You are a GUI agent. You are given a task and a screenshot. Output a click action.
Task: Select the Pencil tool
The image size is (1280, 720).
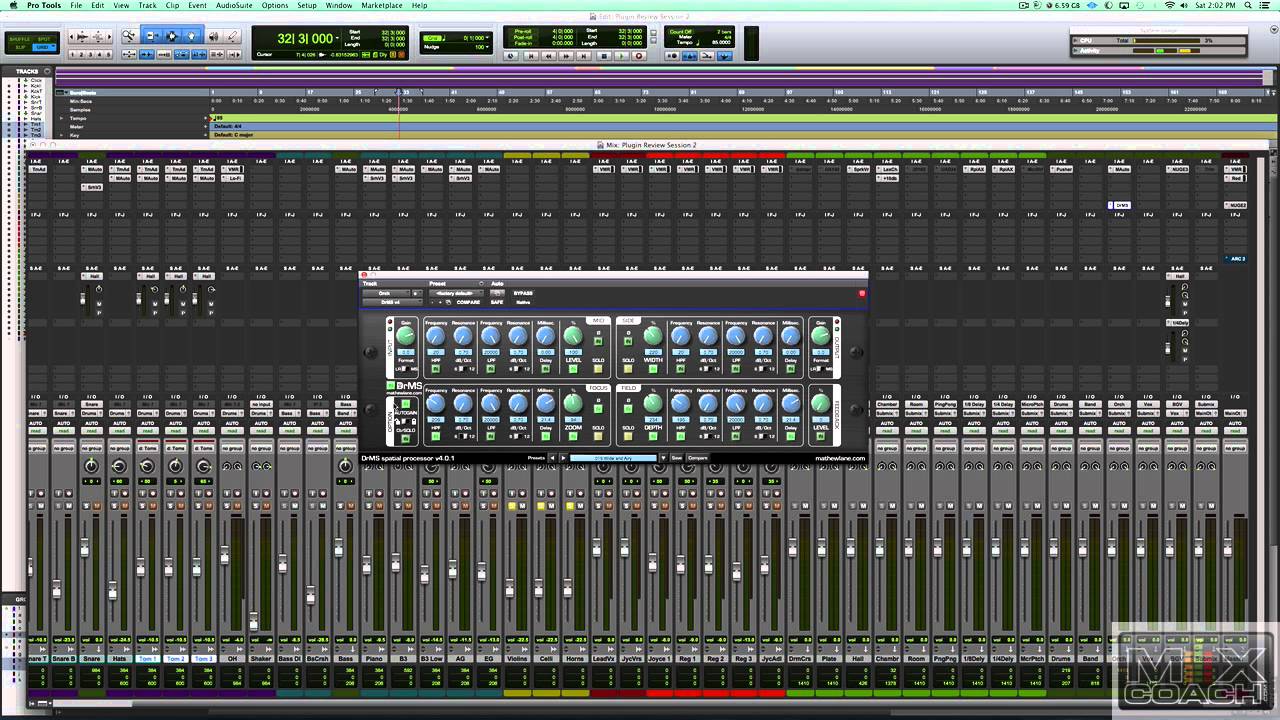(232, 36)
